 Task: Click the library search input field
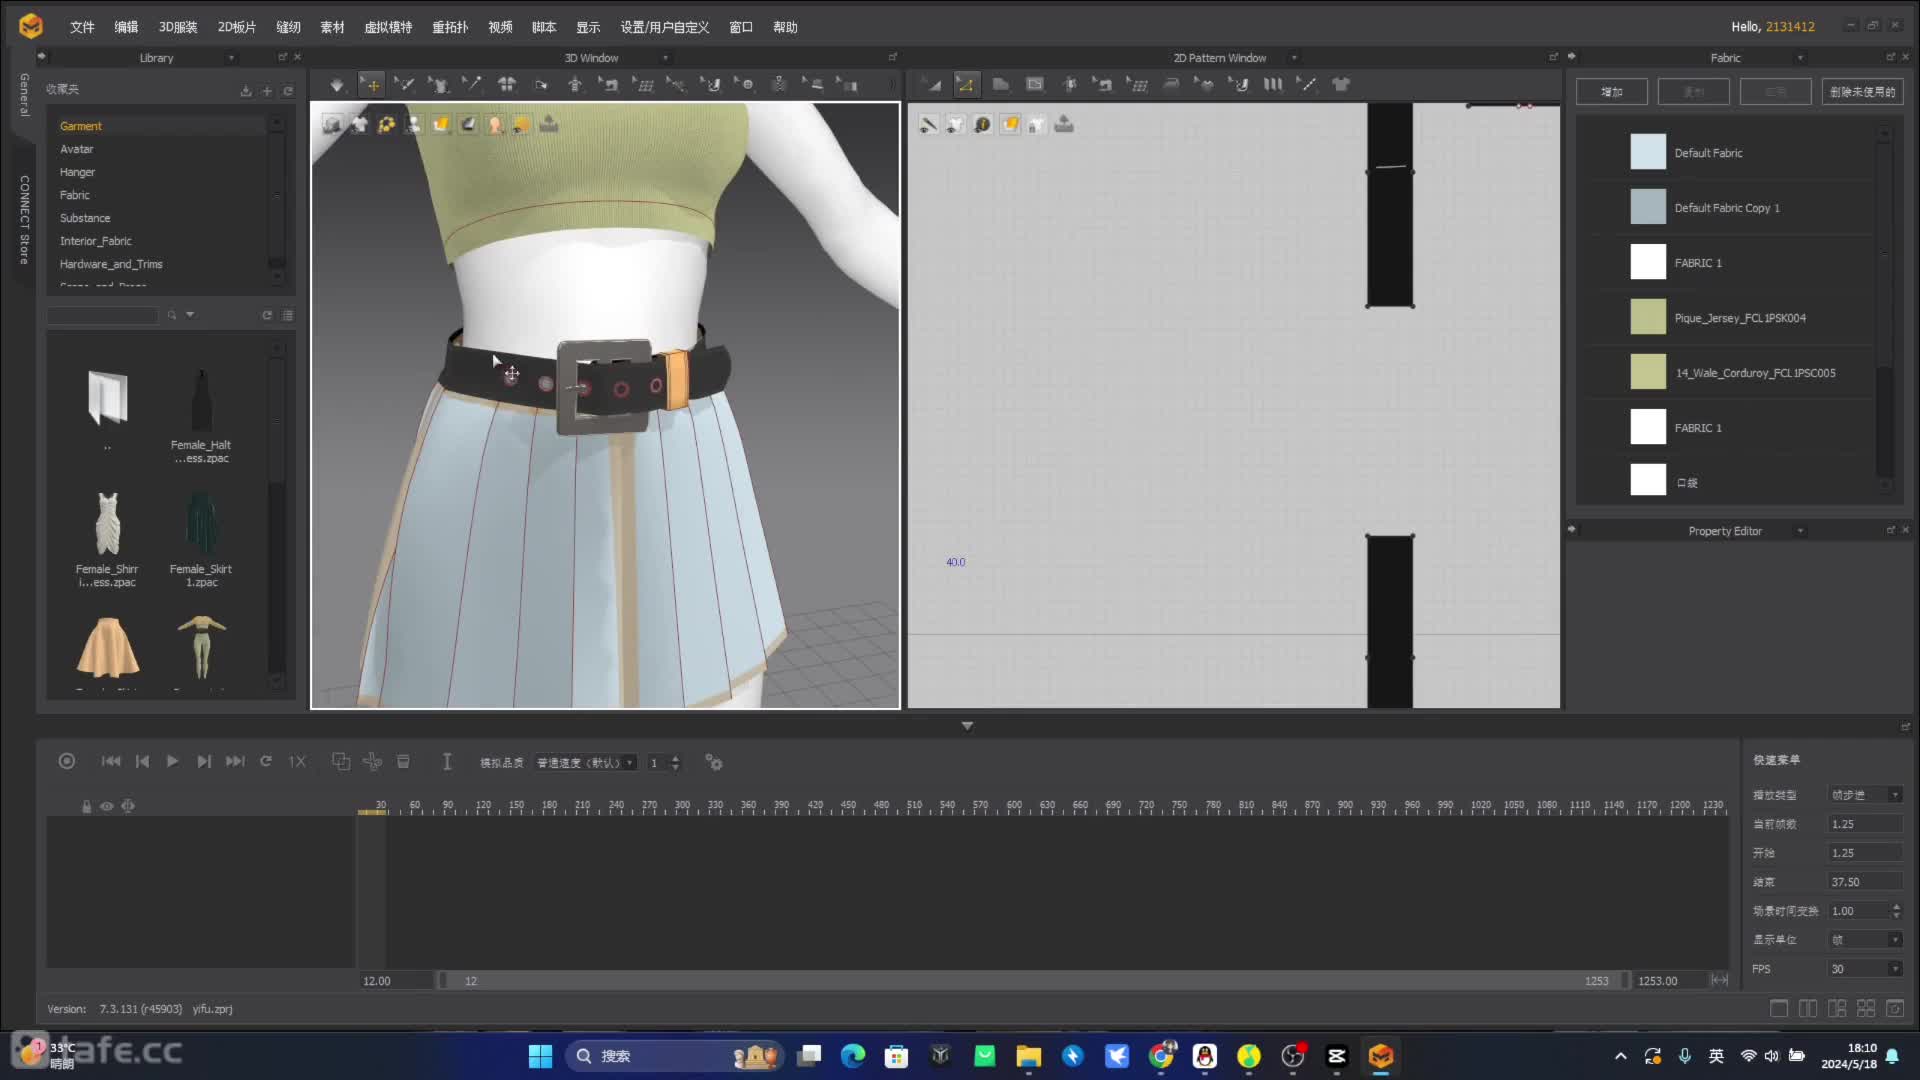103,315
